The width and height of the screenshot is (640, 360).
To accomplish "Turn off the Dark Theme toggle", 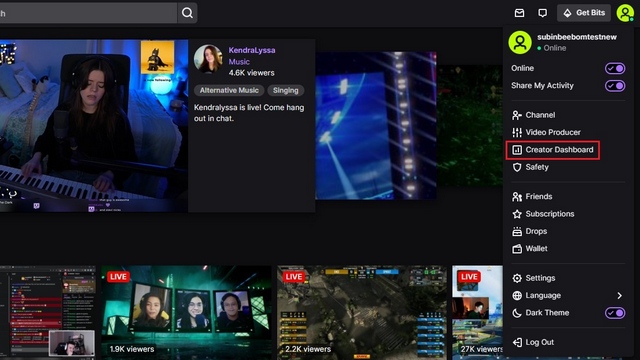I will [615, 313].
